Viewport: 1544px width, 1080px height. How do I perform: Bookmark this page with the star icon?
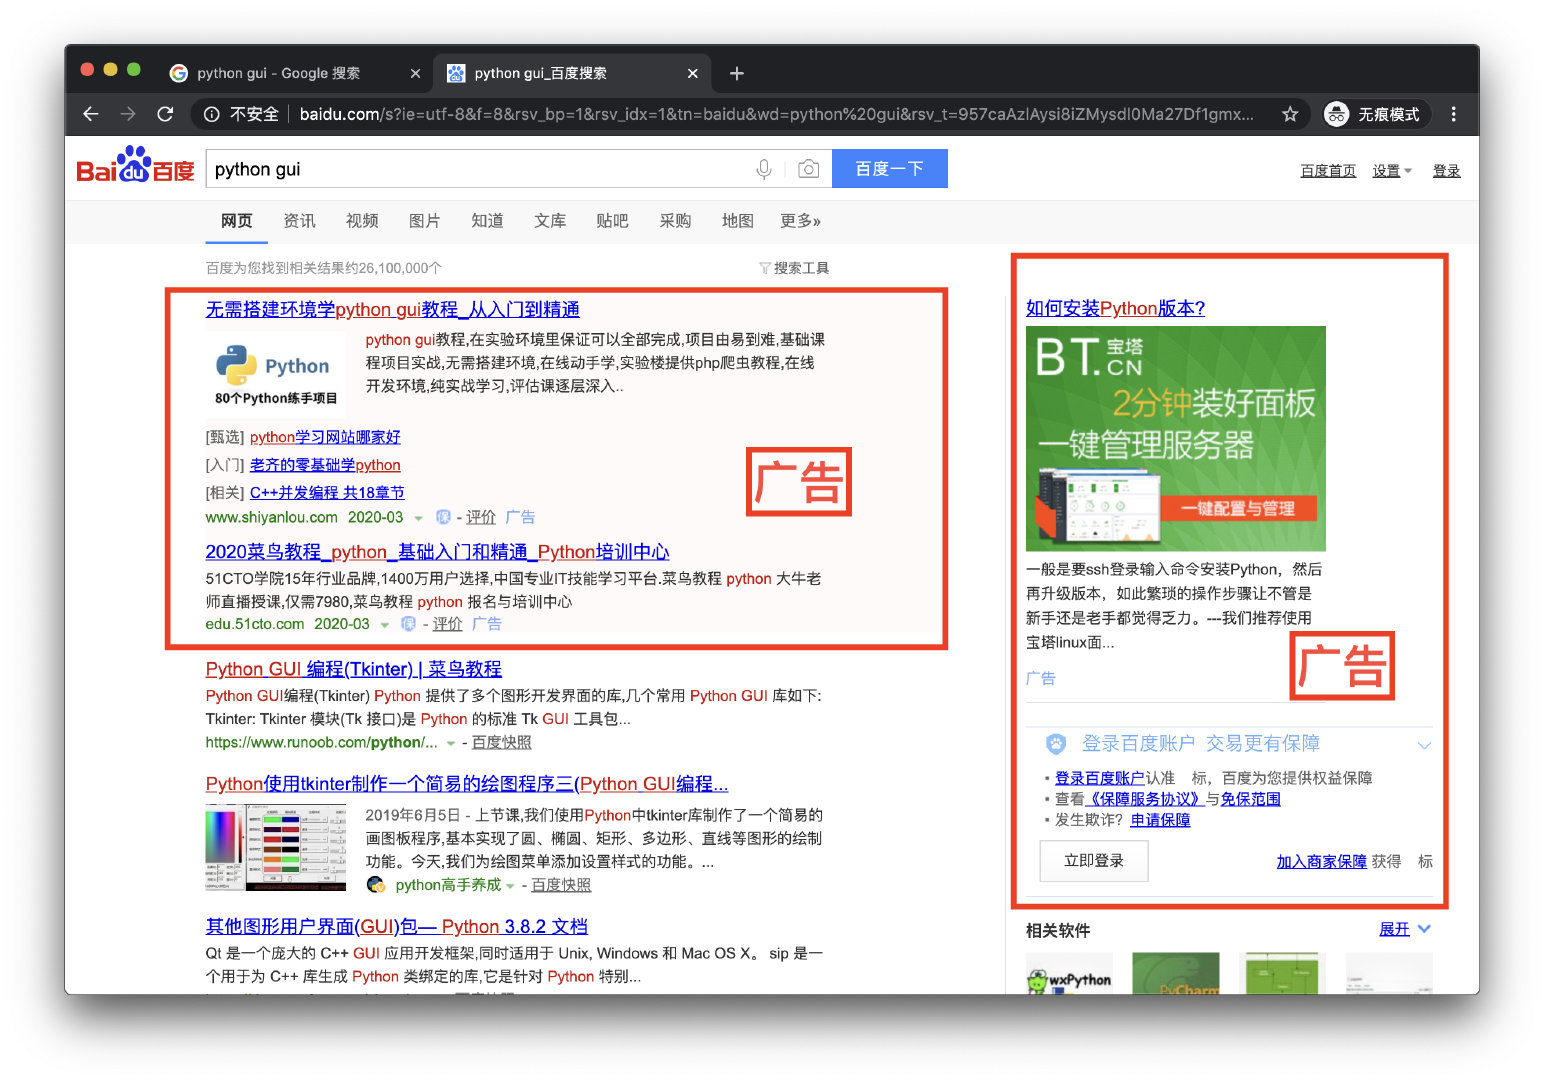point(1290,114)
